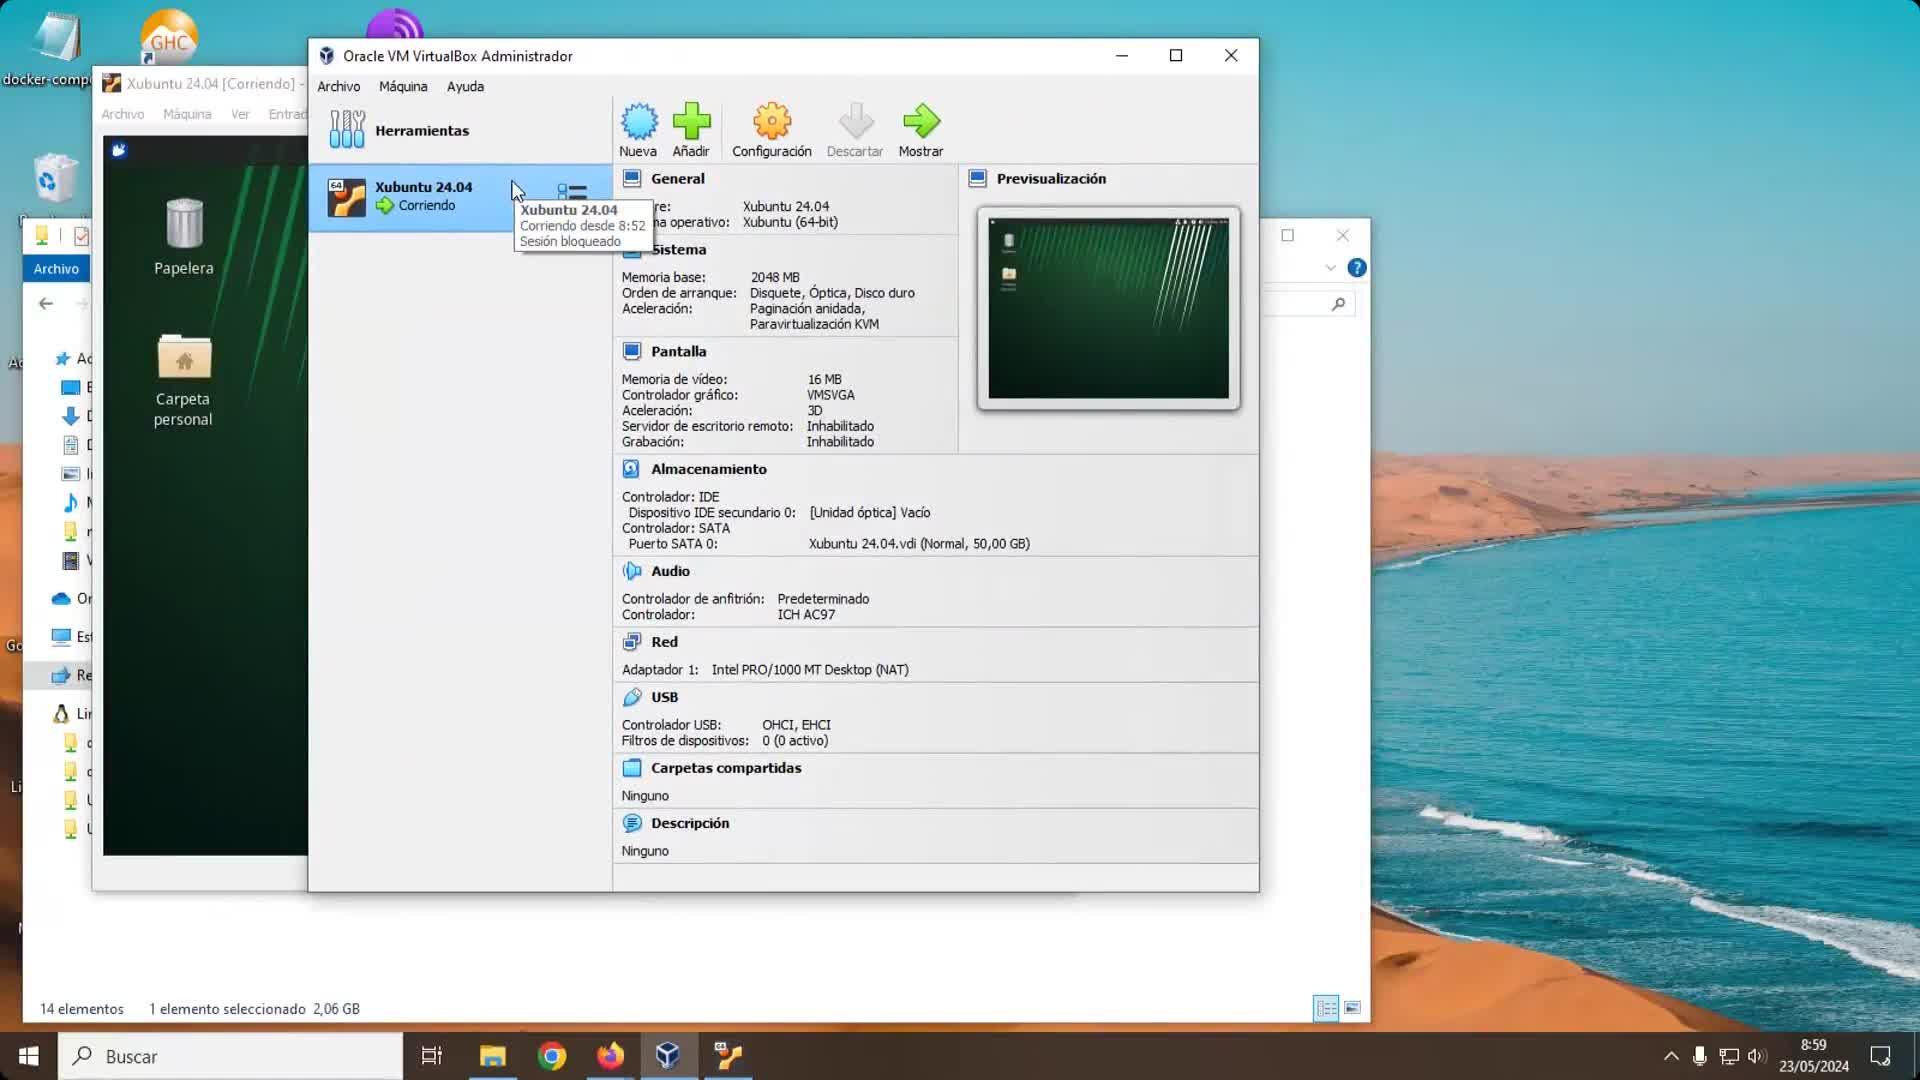This screenshot has width=1920, height=1080.
Task: Click the Pantalla section header
Action: click(x=678, y=352)
